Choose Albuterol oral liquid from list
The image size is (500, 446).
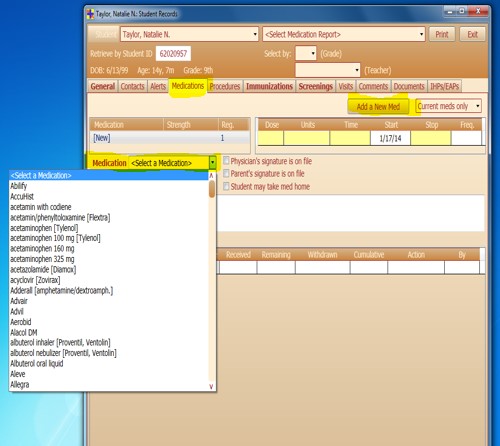click(109, 363)
